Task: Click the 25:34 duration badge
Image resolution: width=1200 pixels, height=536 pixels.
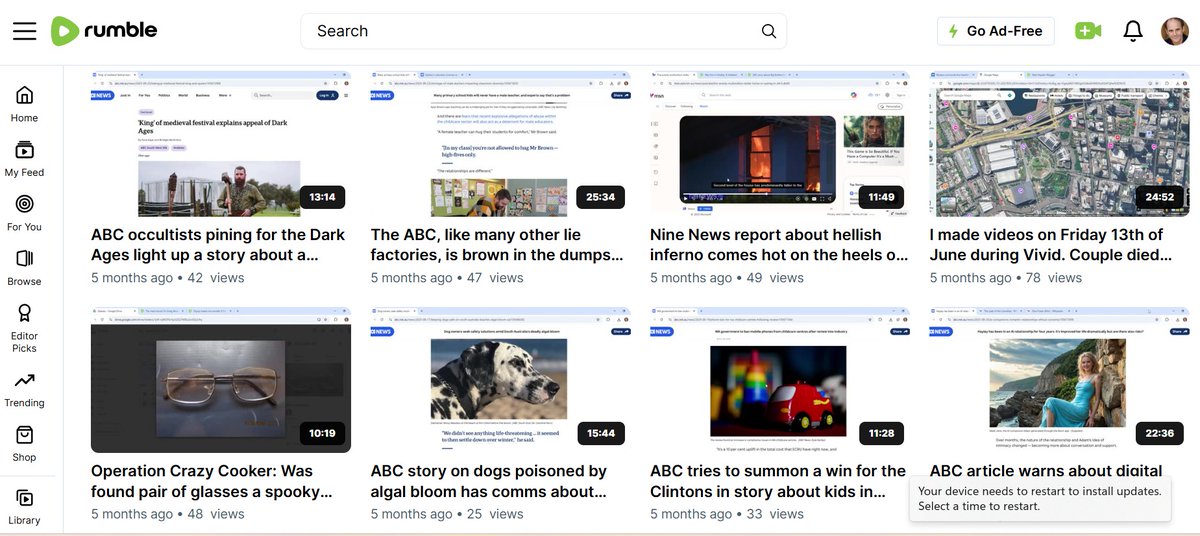Action: coord(600,197)
